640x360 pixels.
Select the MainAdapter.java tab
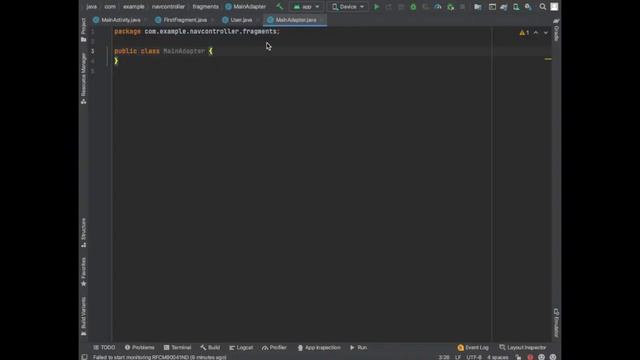295,20
